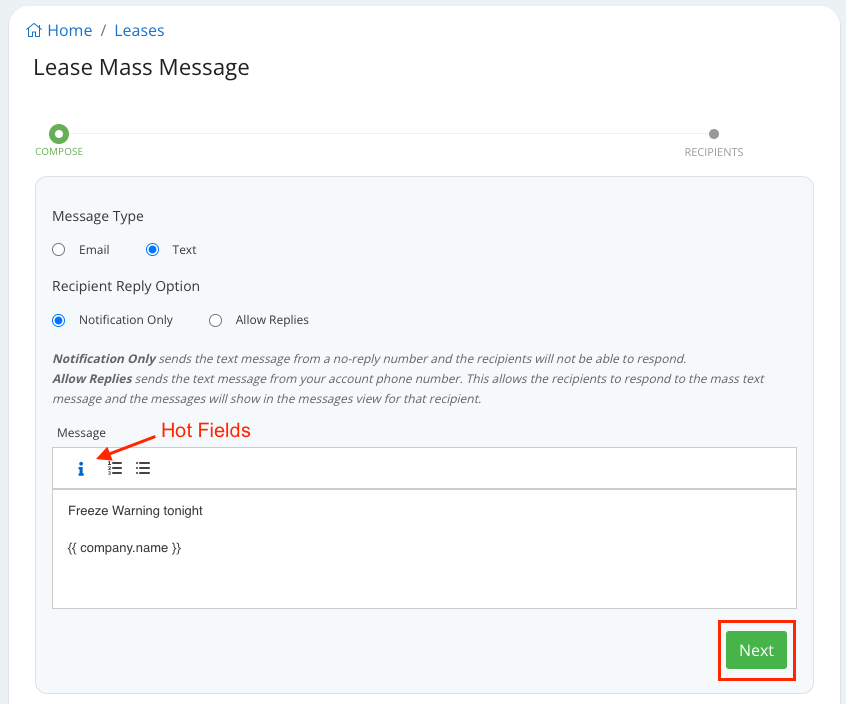The image size is (846, 704).
Task: Click the RECIPIENTS step indicator dot
Action: click(x=713, y=132)
